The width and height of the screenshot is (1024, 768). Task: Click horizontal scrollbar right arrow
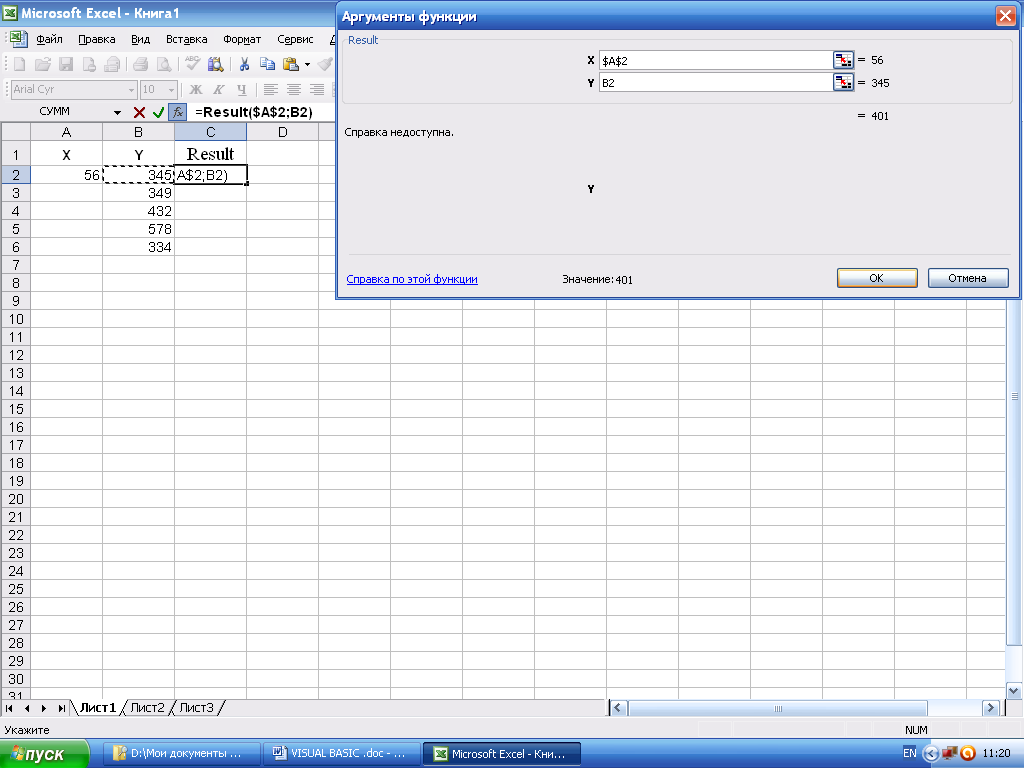(x=991, y=708)
